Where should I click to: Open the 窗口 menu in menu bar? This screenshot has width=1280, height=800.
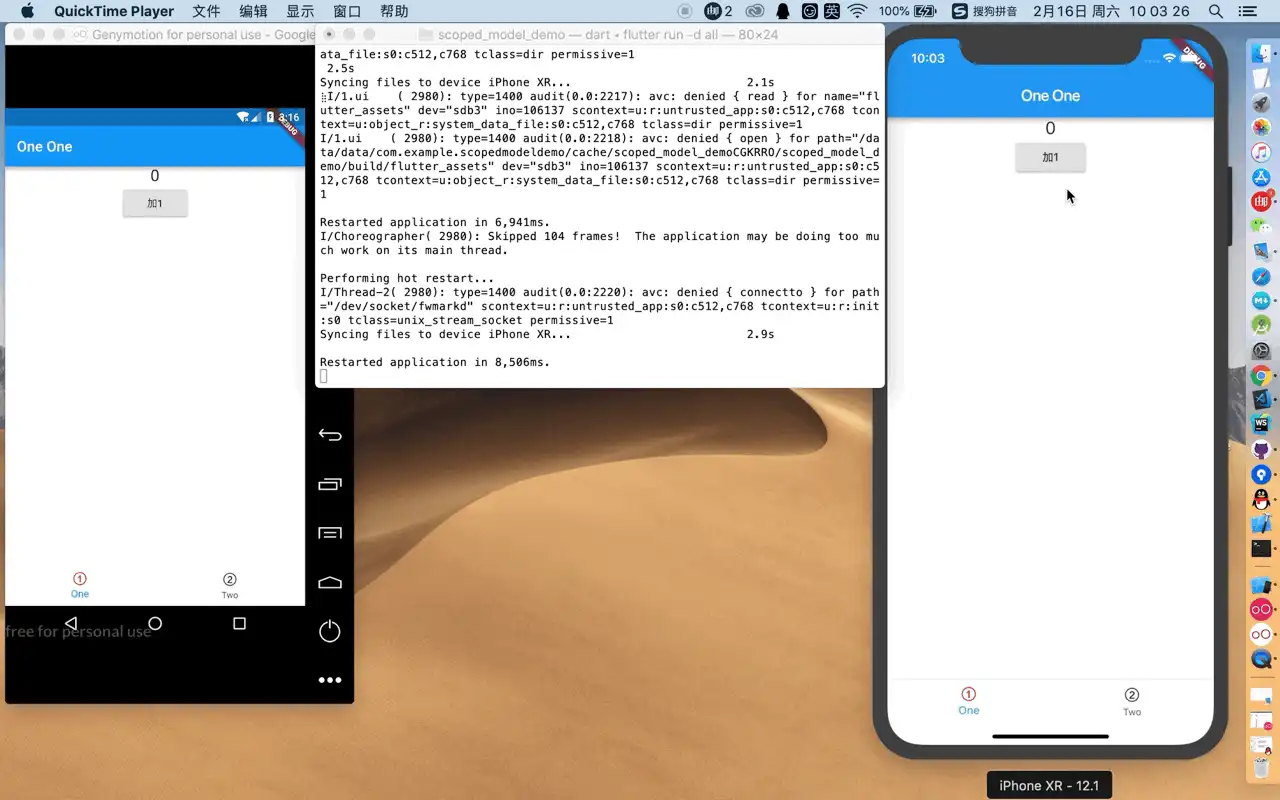coord(347,11)
